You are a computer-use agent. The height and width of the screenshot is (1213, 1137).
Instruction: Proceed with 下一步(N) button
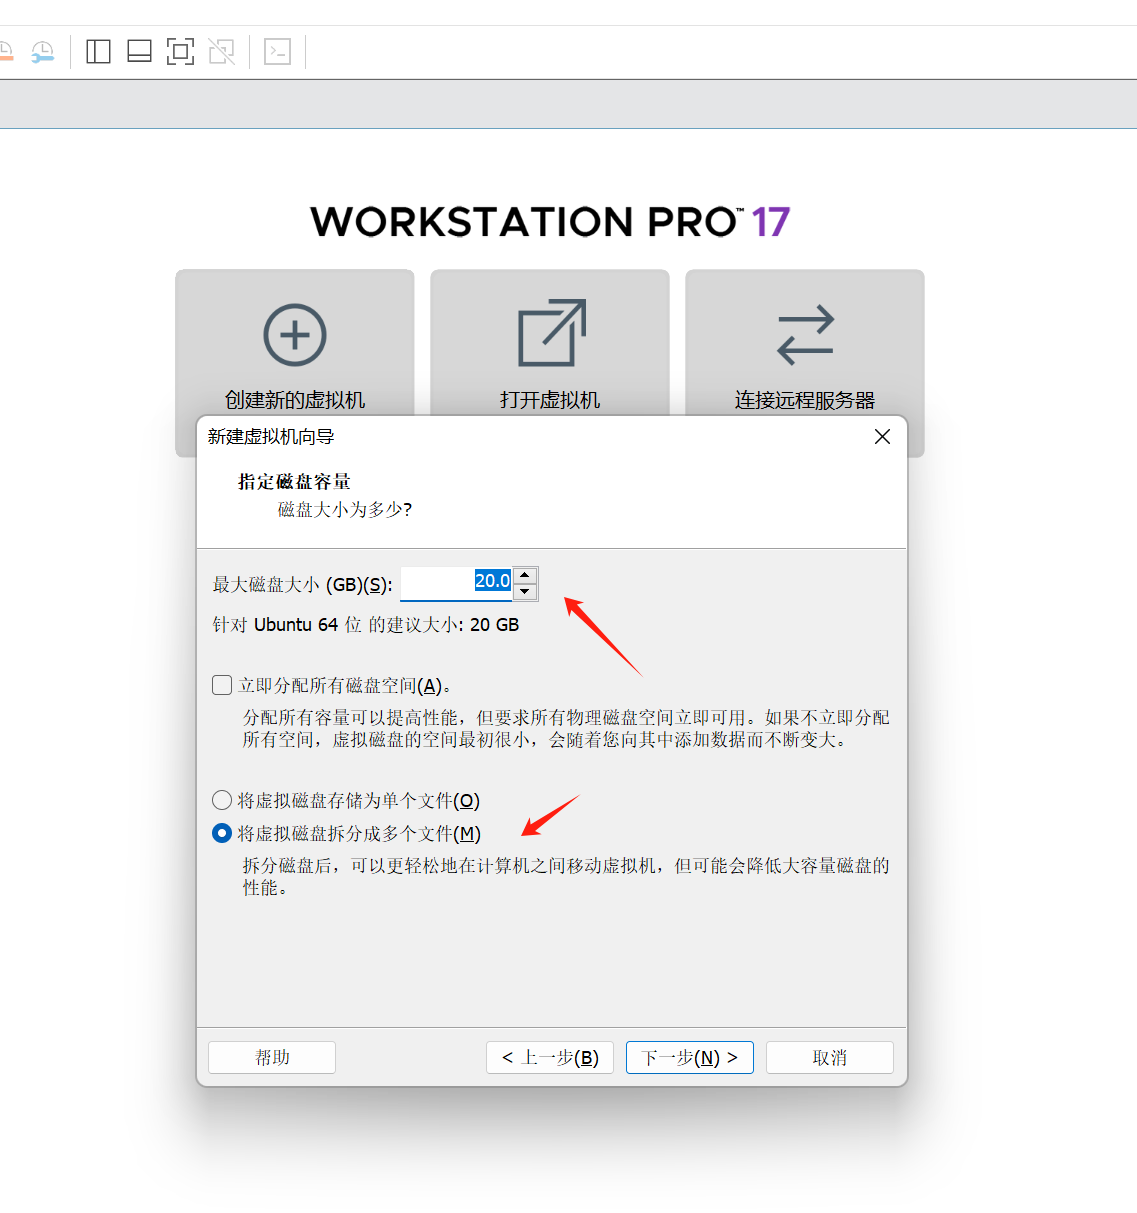(x=690, y=1057)
